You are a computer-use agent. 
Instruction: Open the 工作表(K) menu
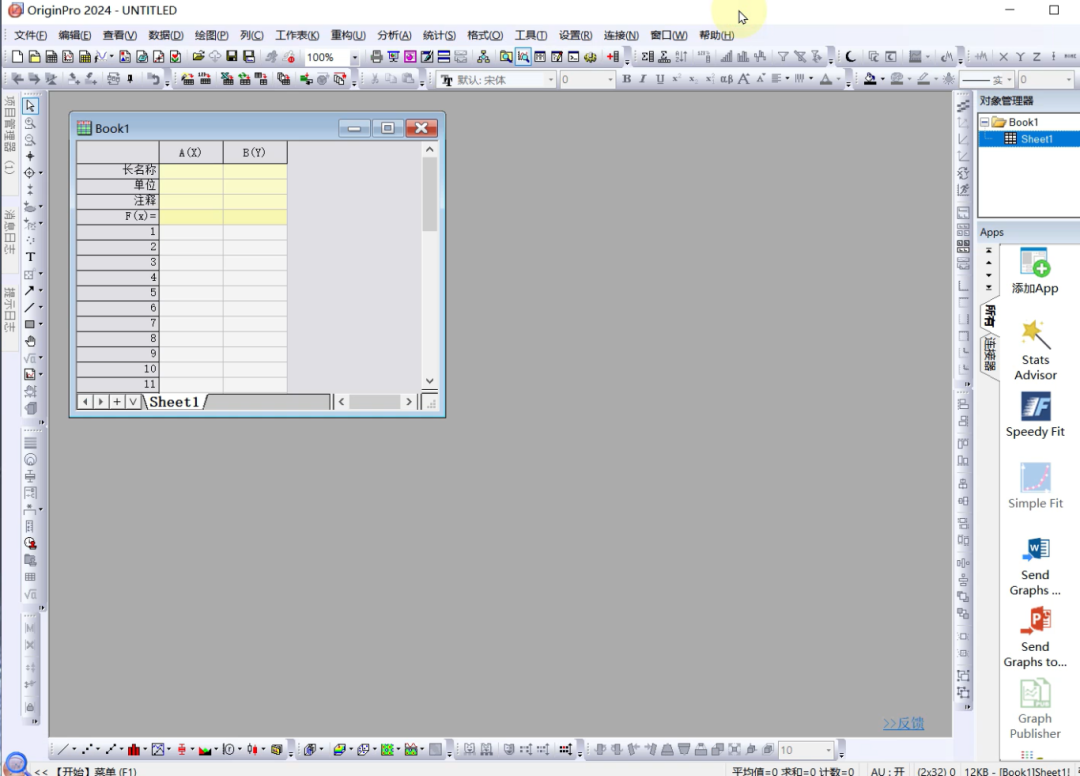(x=297, y=35)
